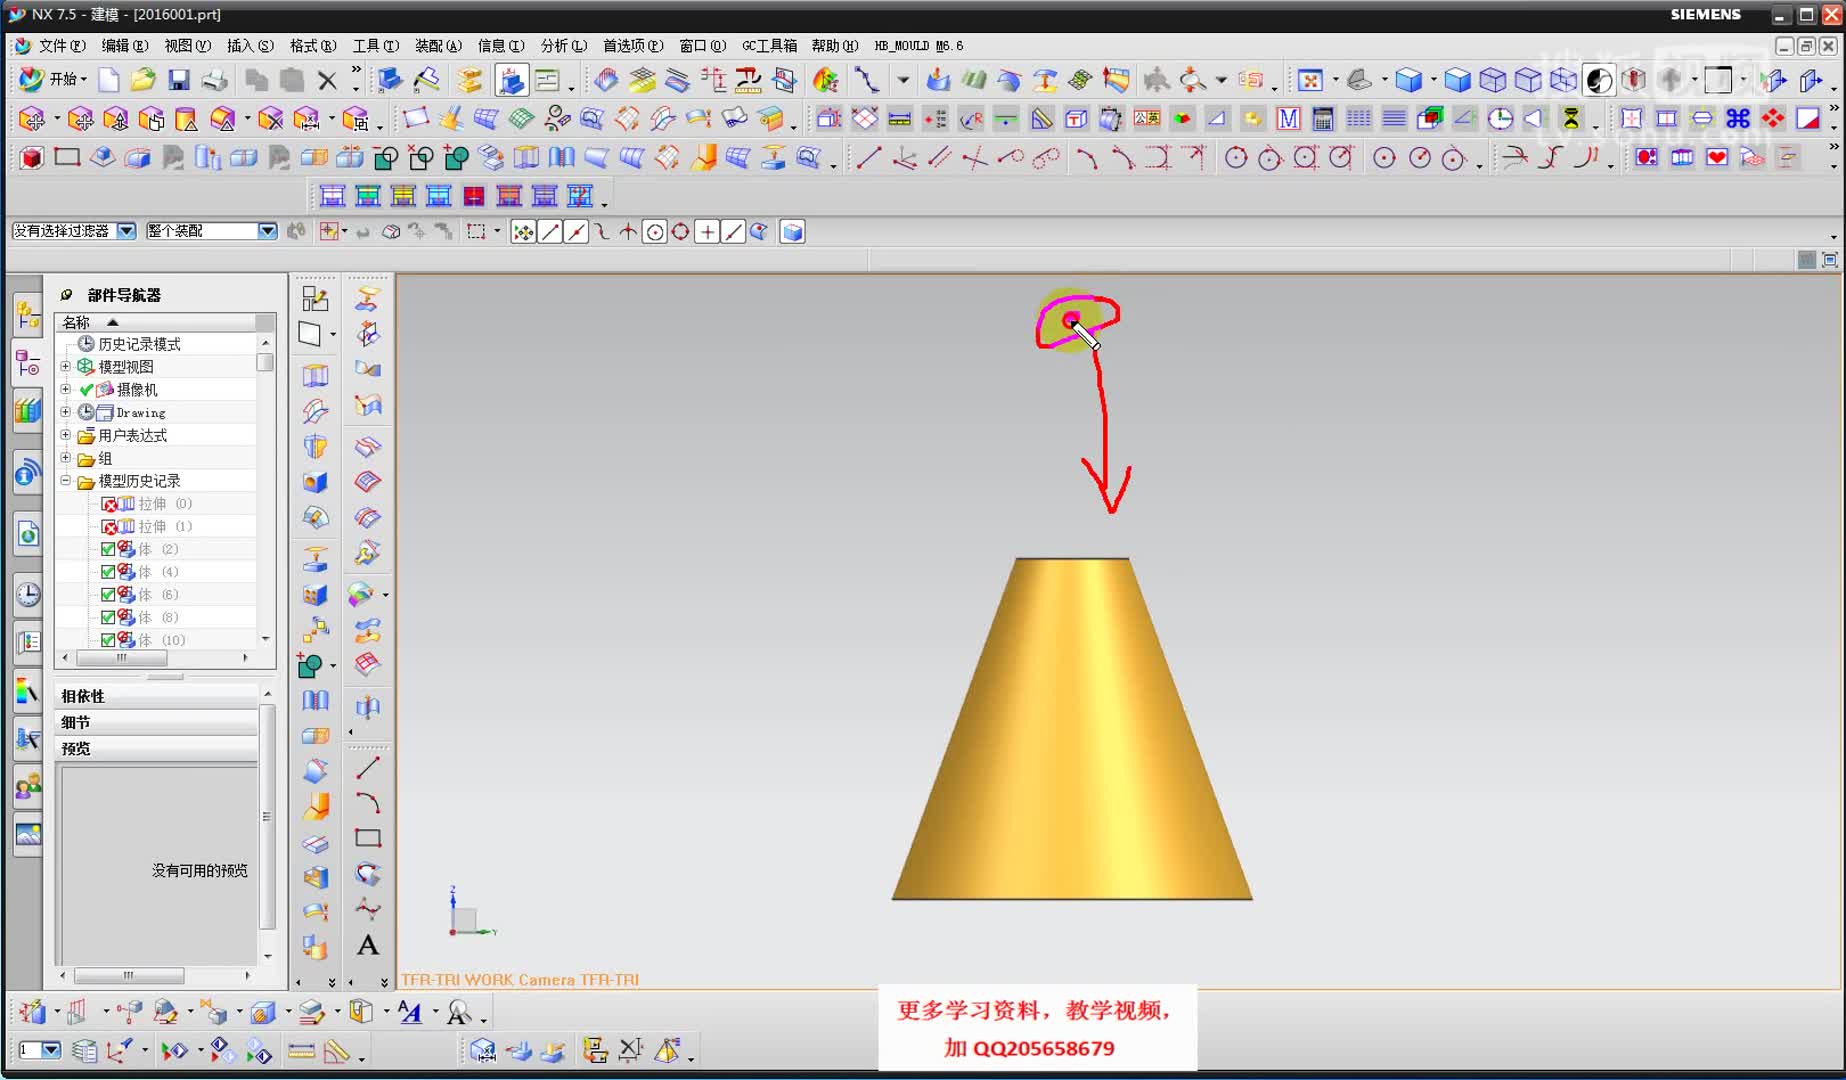This screenshot has width=1846, height=1080.
Task: Select the Extrude tool on the feature toolbar
Action: click(x=137, y=157)
